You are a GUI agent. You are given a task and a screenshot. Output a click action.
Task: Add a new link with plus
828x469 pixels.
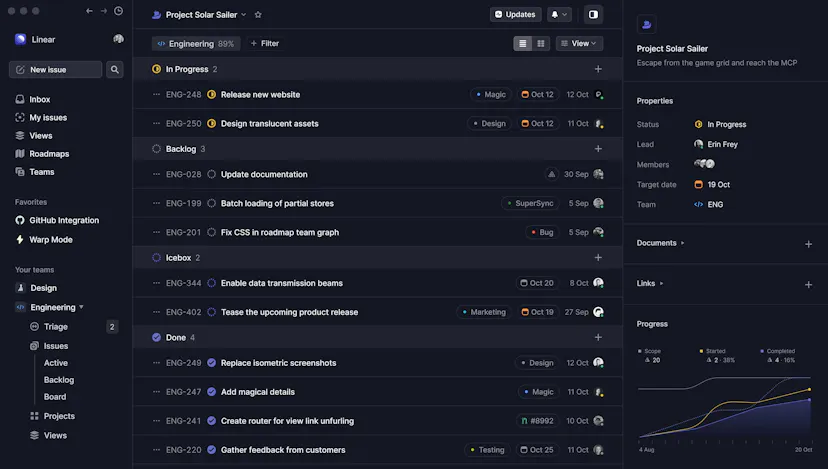(x=808, y=285)
